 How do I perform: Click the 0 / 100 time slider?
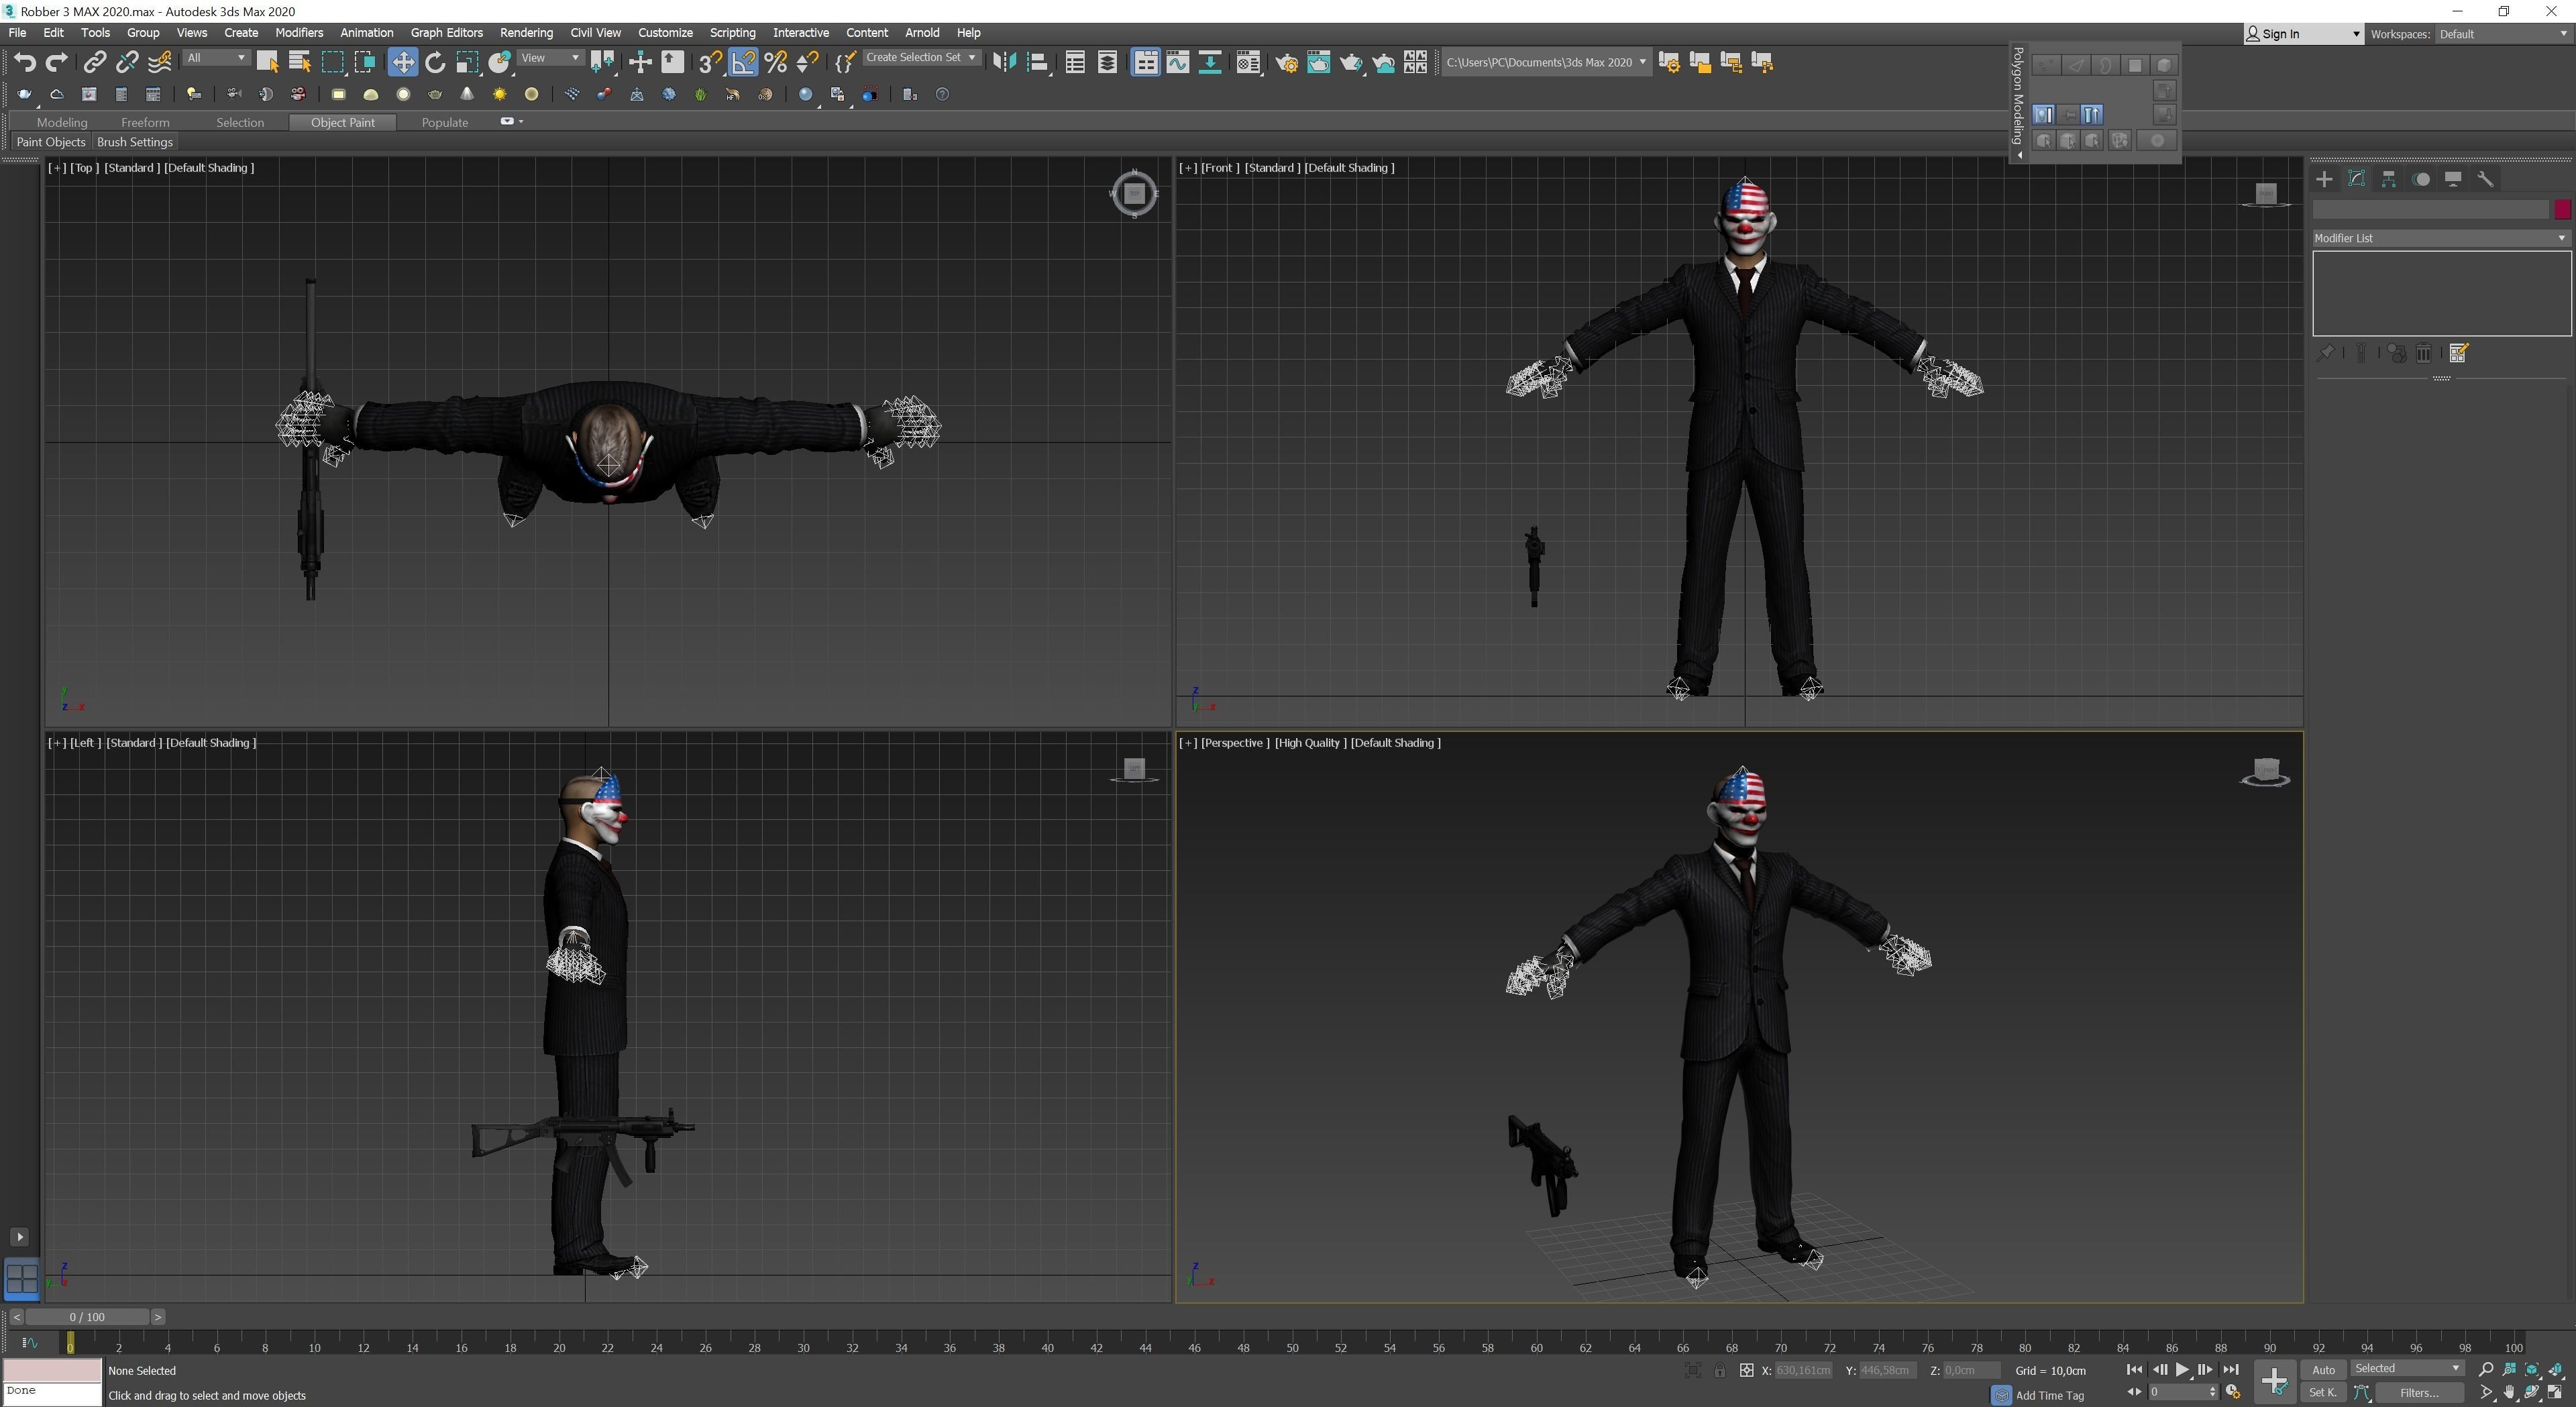[87, 1317]
